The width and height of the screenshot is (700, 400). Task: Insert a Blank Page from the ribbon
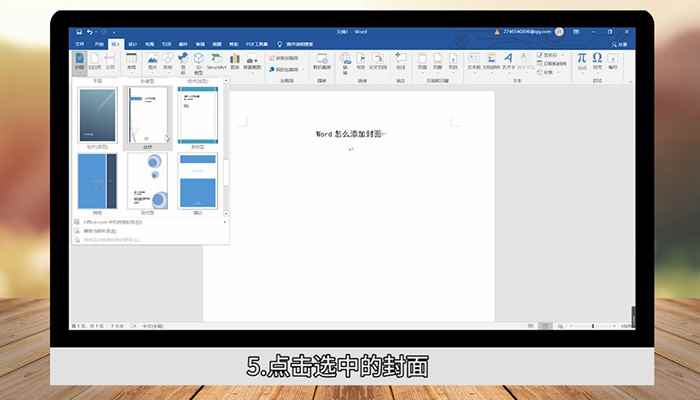(95, 62)
